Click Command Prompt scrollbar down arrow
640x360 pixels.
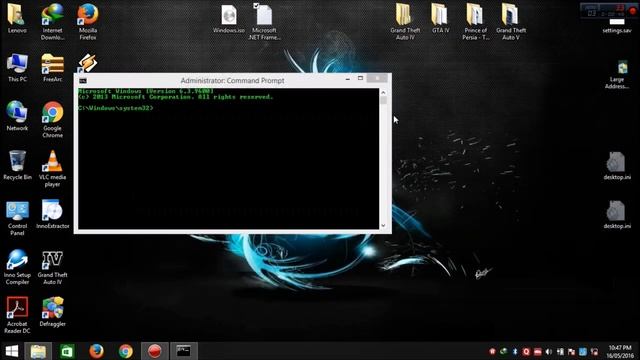pyautogui.click(x=383, y=225)
